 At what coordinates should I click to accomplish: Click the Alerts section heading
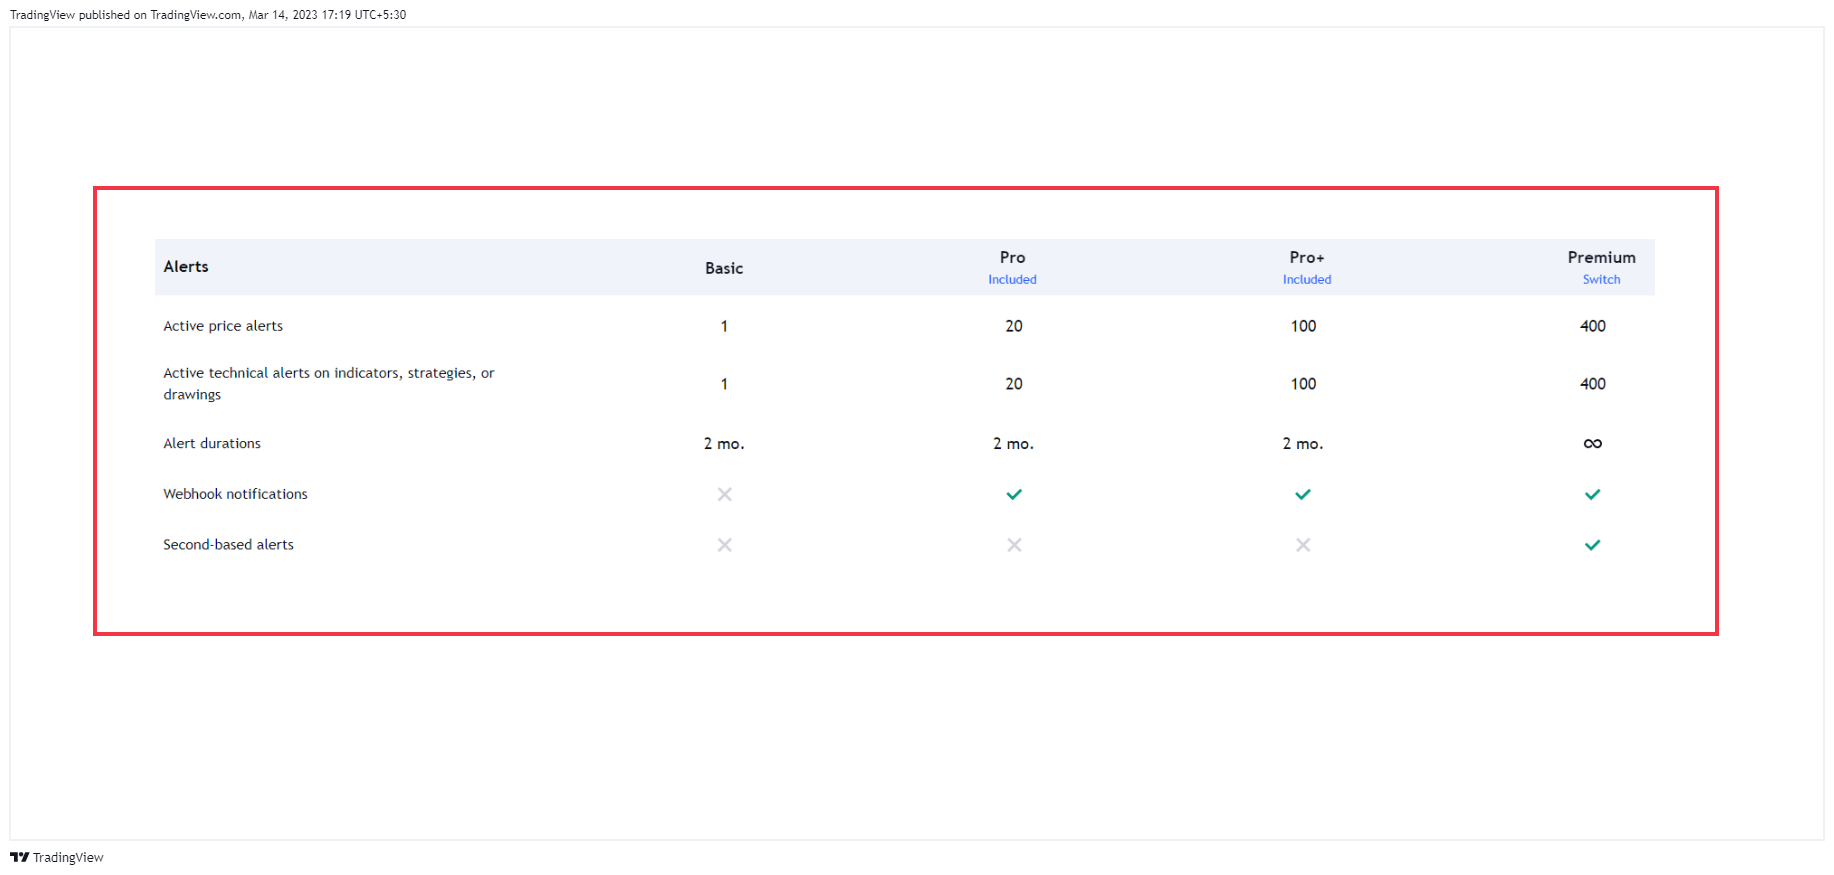click(x=186, y=266)
